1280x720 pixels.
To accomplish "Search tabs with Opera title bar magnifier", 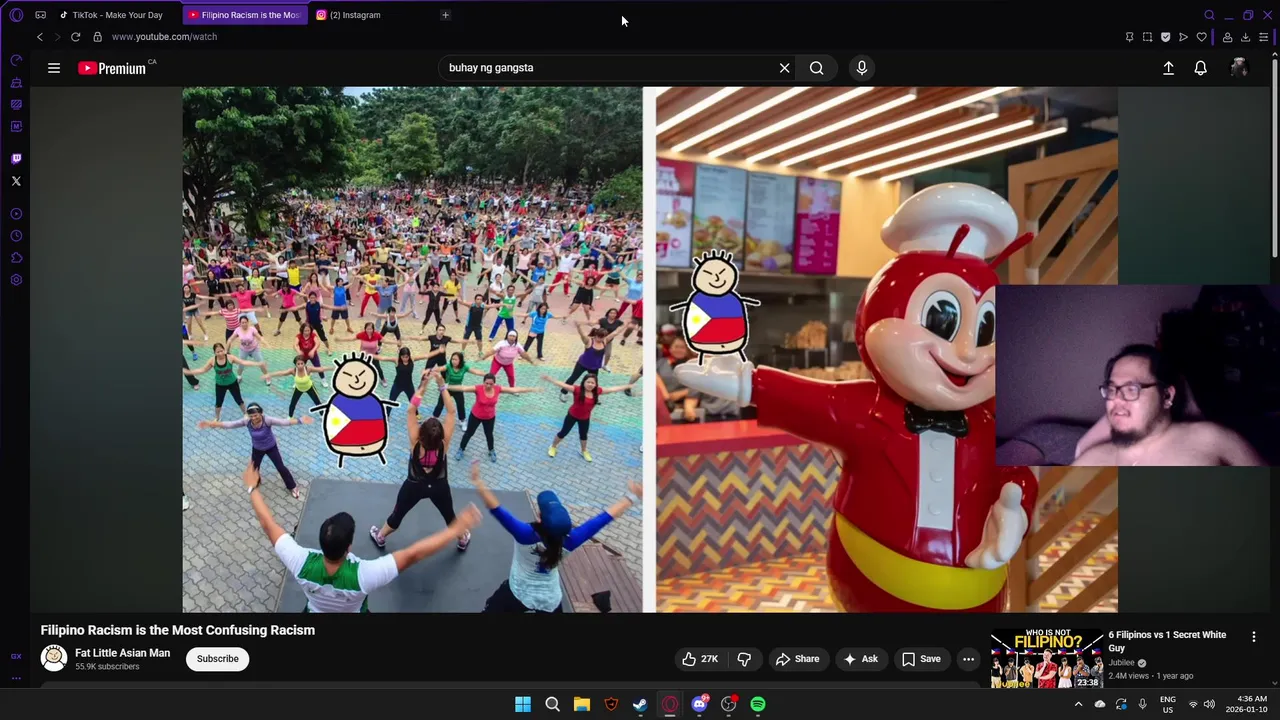I will point(1209,15).
